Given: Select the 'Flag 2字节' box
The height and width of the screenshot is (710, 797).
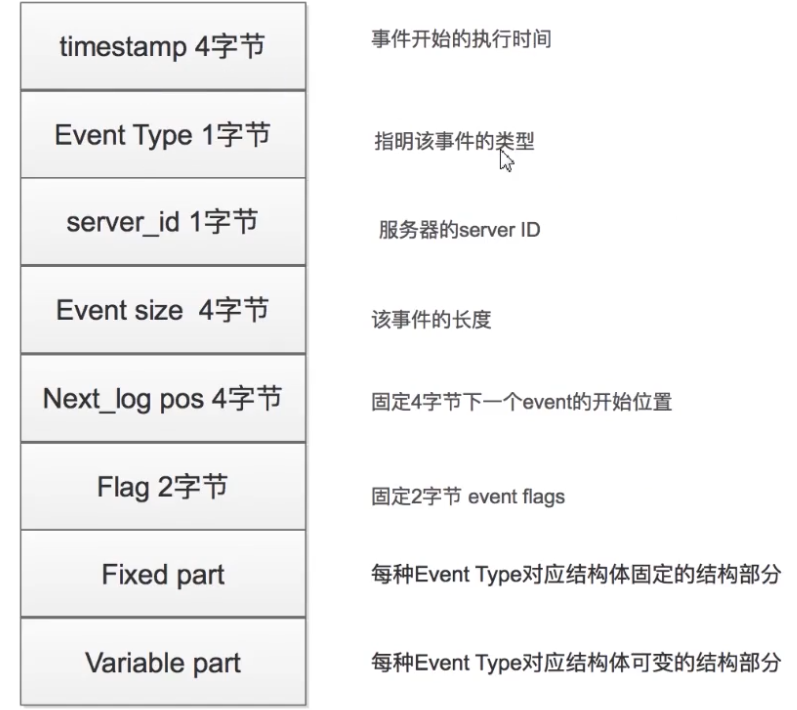Looking at the screenshot, I should (163, 486).
